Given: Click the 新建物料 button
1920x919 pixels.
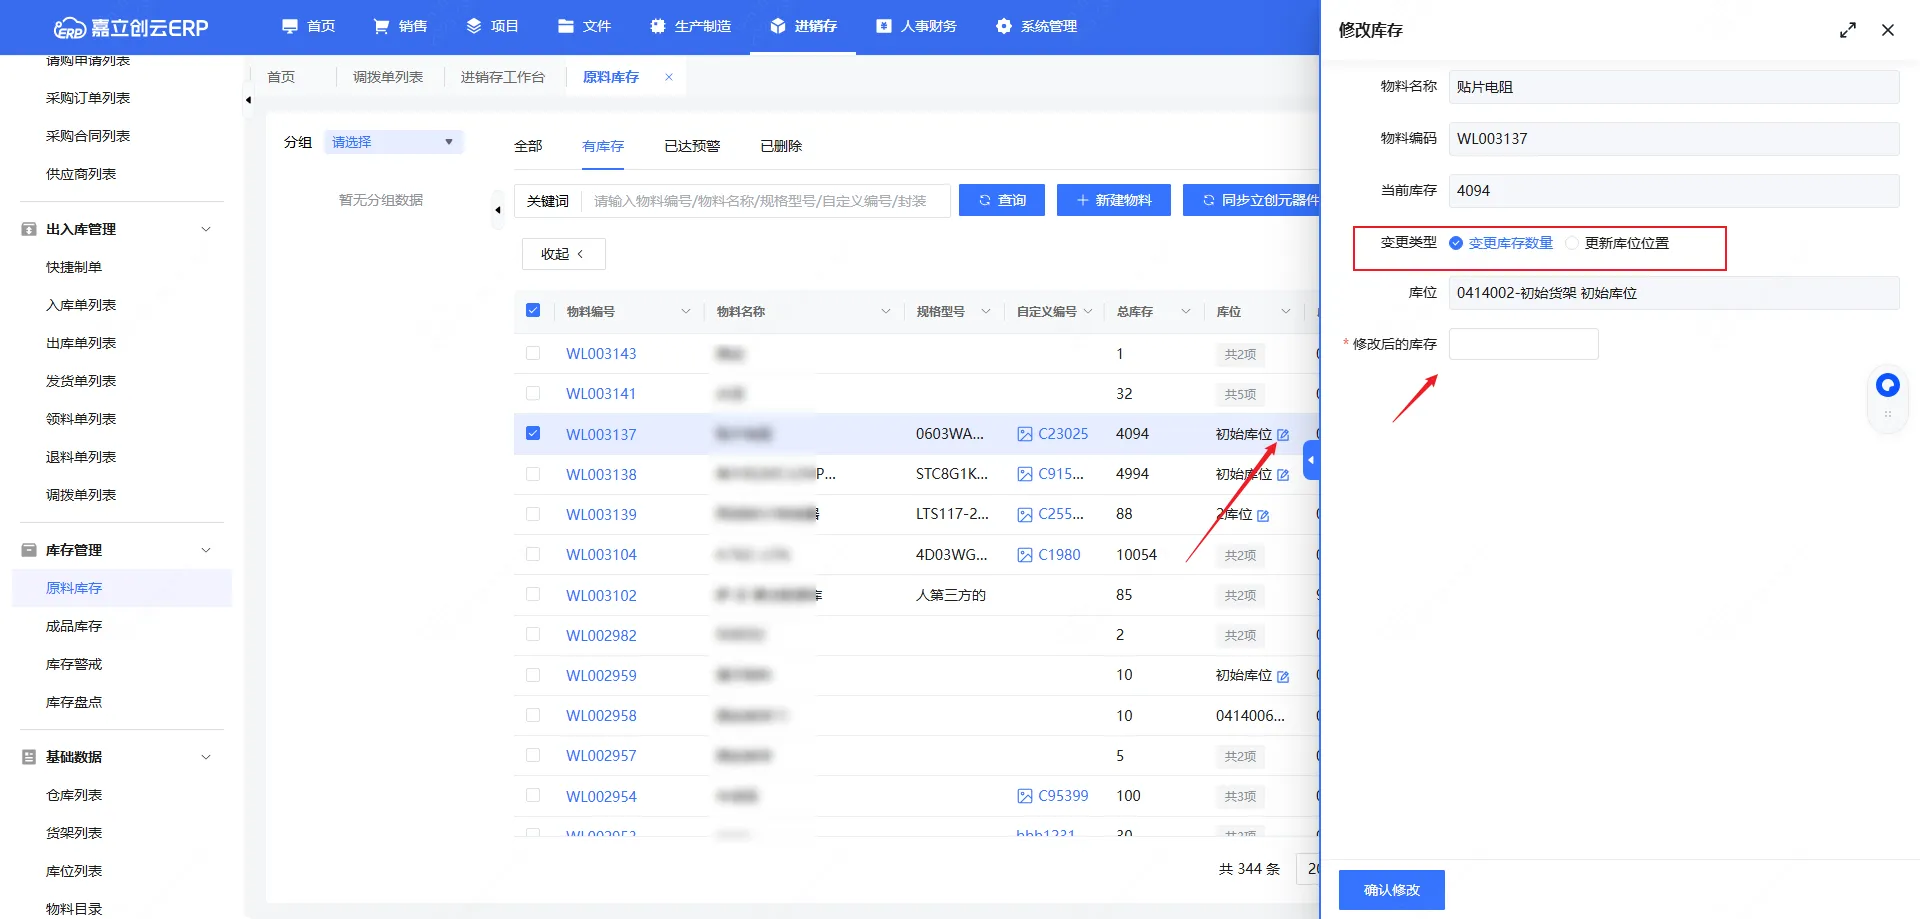Looking at the screenshot, I should coord(1113,200).
